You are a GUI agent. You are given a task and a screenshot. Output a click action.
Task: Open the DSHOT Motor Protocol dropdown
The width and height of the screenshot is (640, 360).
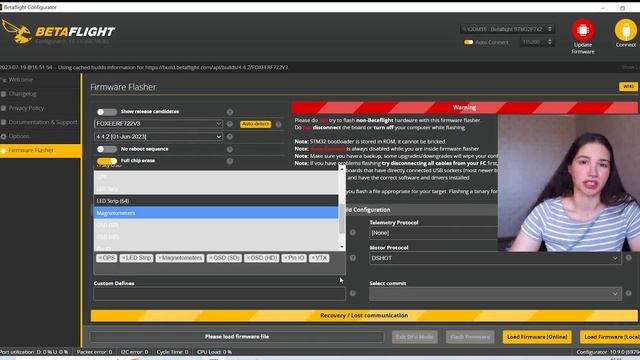(x=495, y=258)
